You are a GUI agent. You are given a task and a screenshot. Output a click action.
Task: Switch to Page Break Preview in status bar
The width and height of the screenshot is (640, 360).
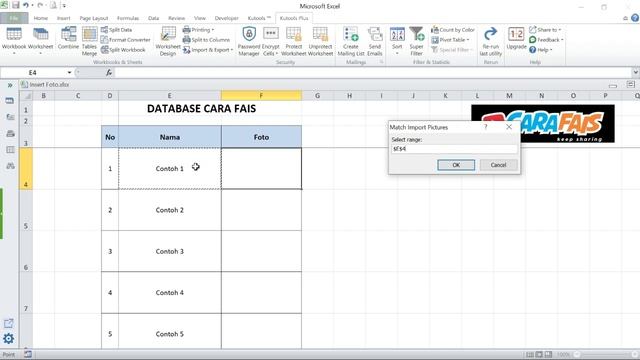548,355
